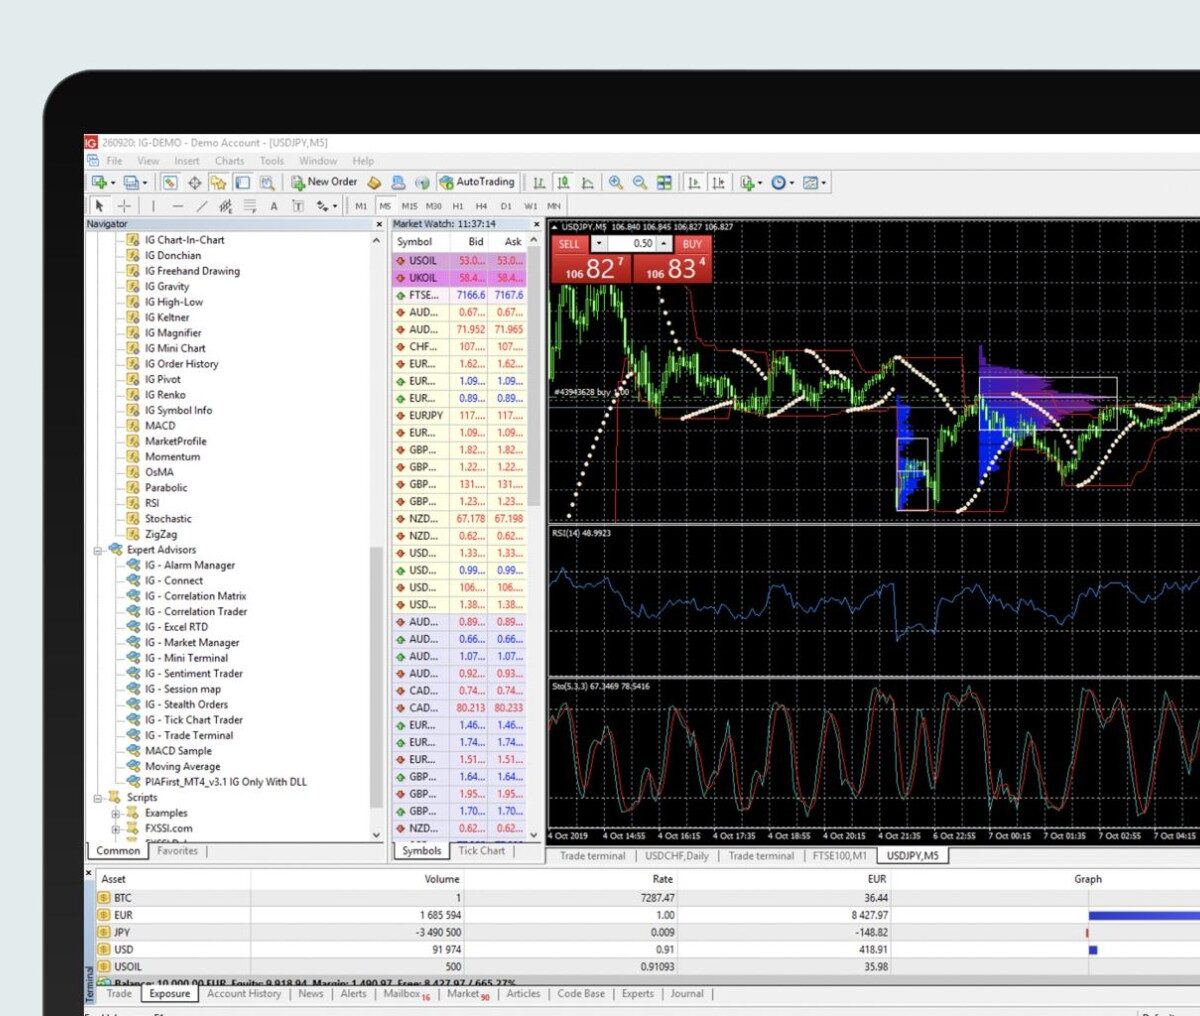Image resolution: width=1200 pixels, height=1016 pixels.
Task: Expand the FXSSI.com folder
Action: point(116,829)
